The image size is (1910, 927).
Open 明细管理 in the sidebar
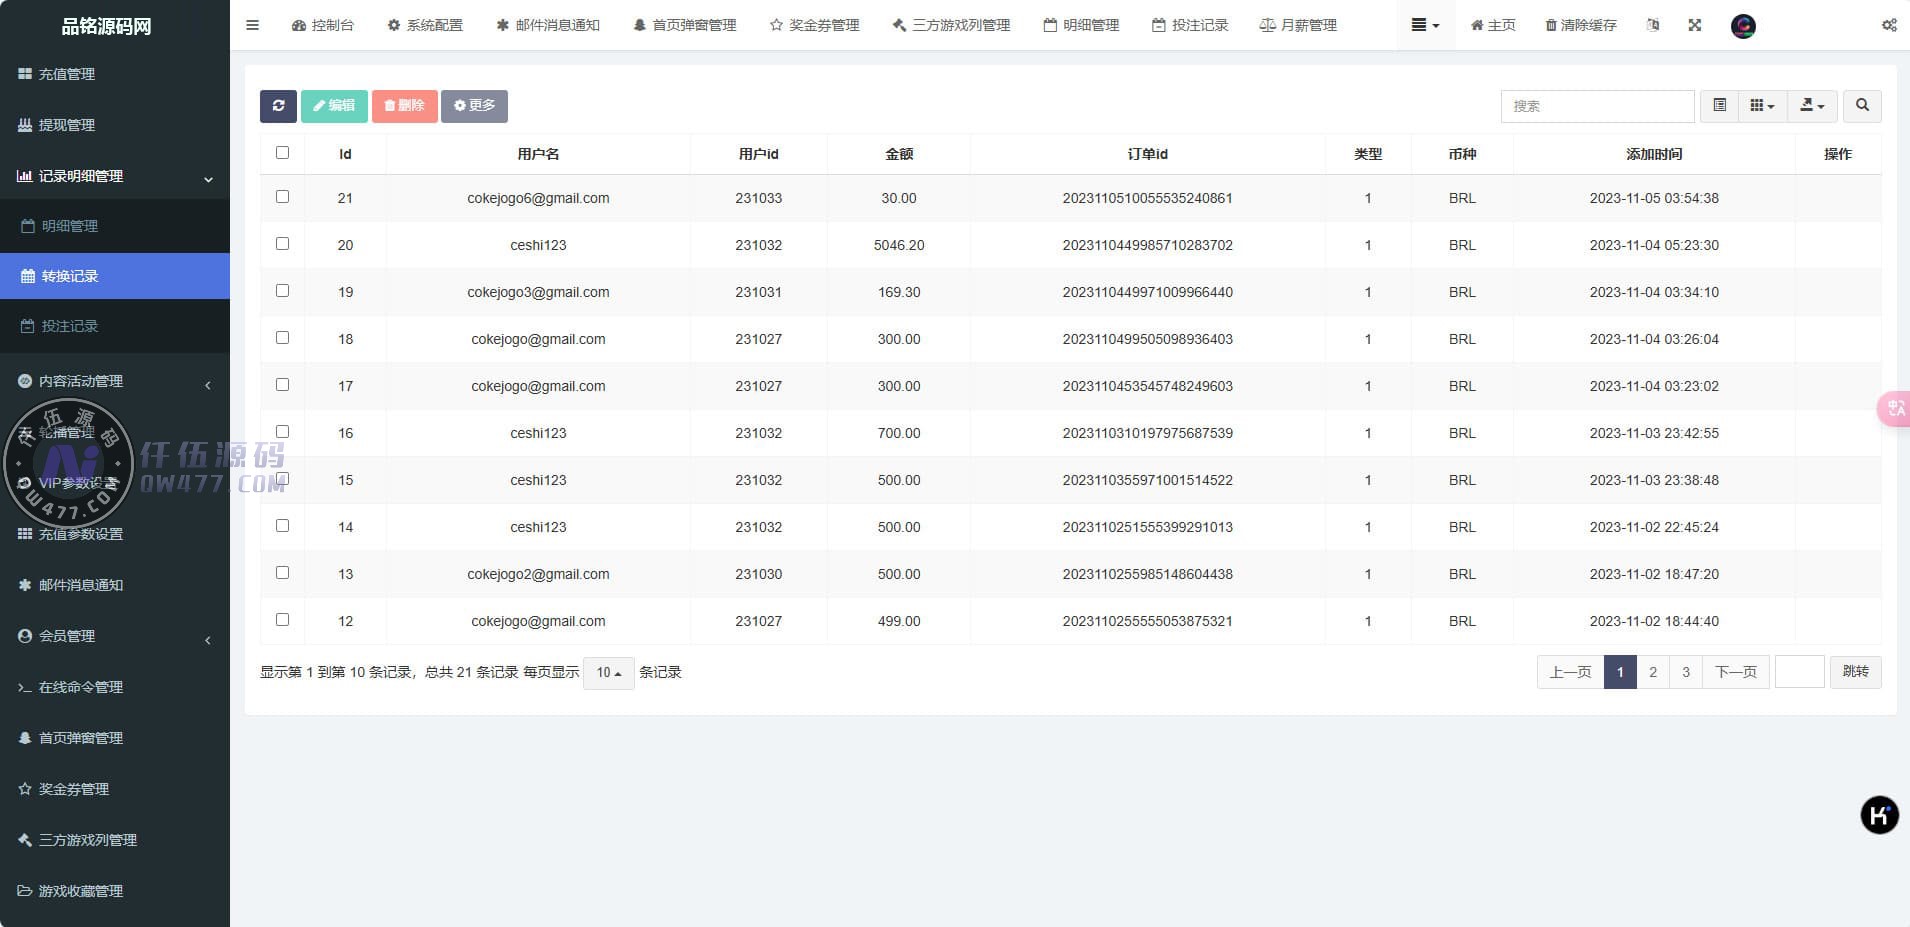70,226
